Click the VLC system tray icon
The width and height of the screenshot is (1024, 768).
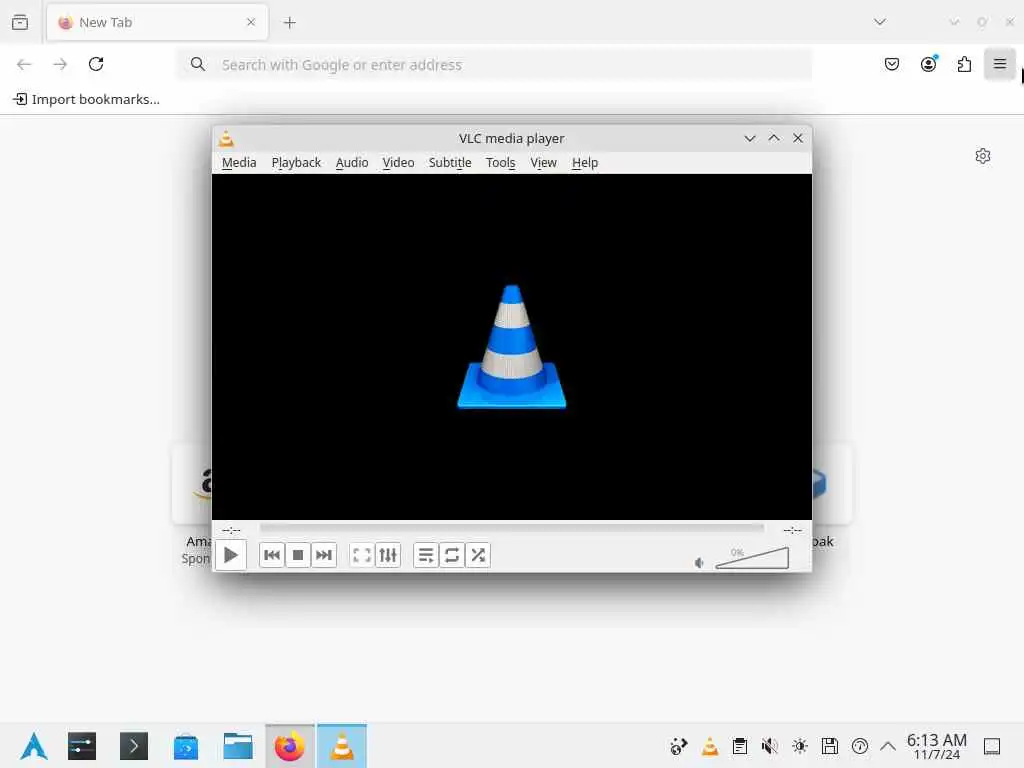pyautogui.click(x=710, y=746)
